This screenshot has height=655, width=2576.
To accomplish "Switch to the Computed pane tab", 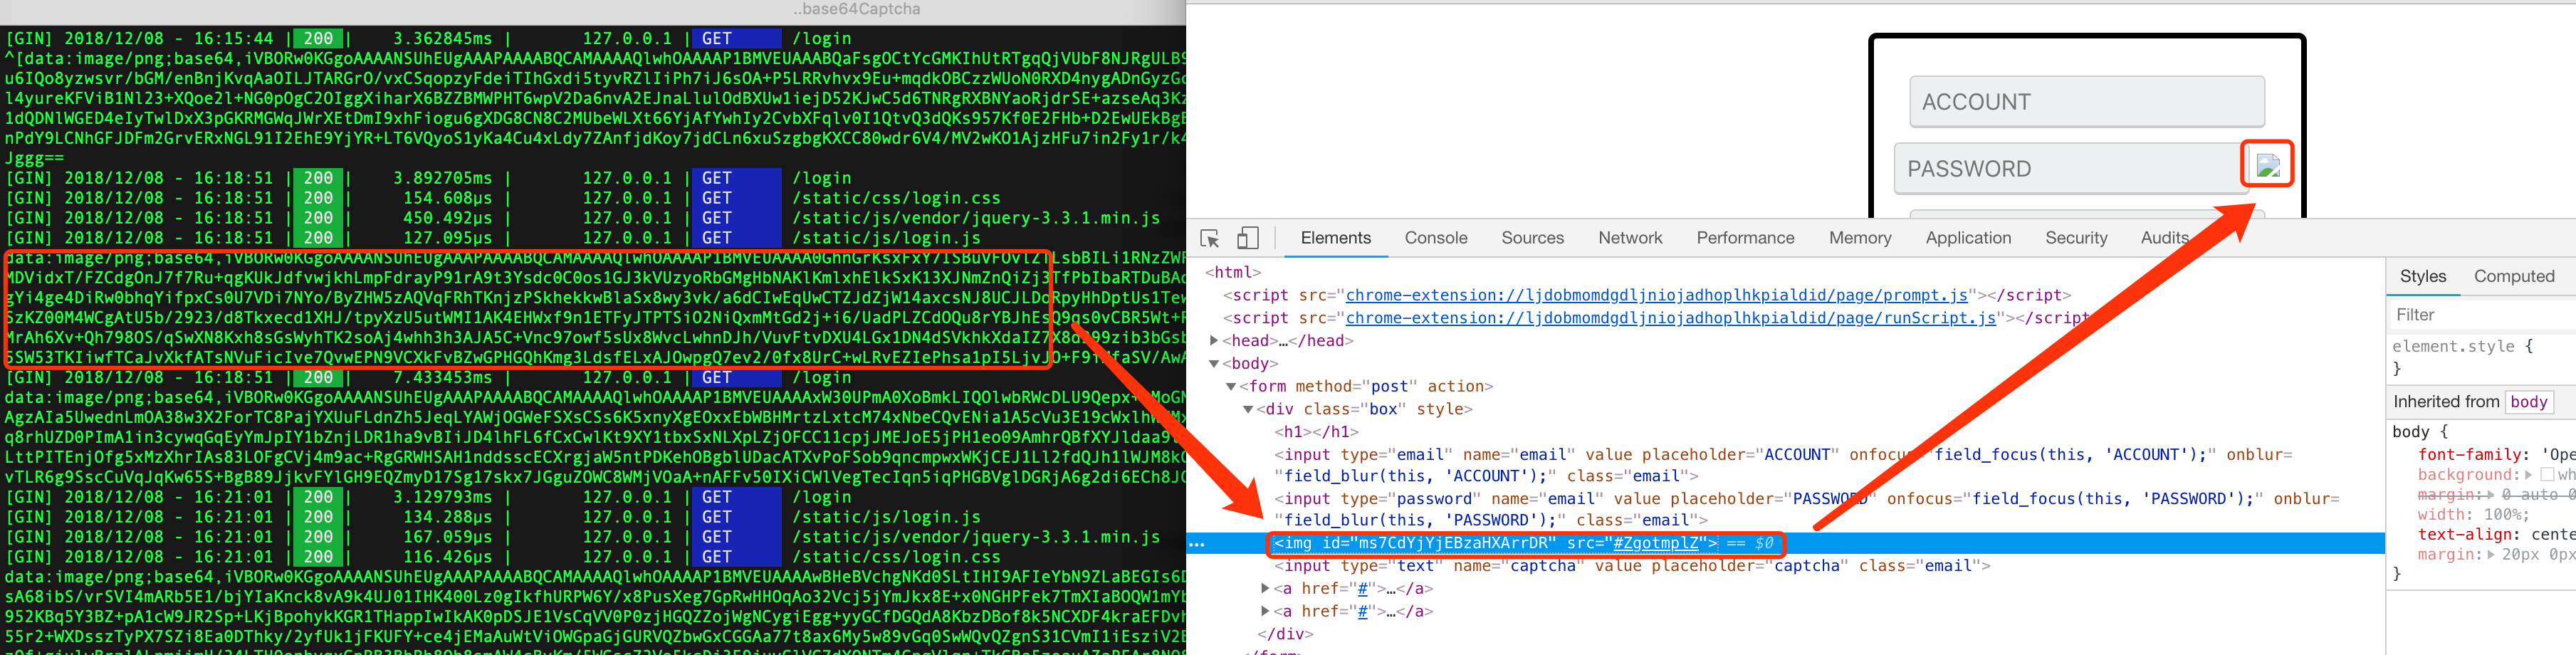I will coord(2514,276).
